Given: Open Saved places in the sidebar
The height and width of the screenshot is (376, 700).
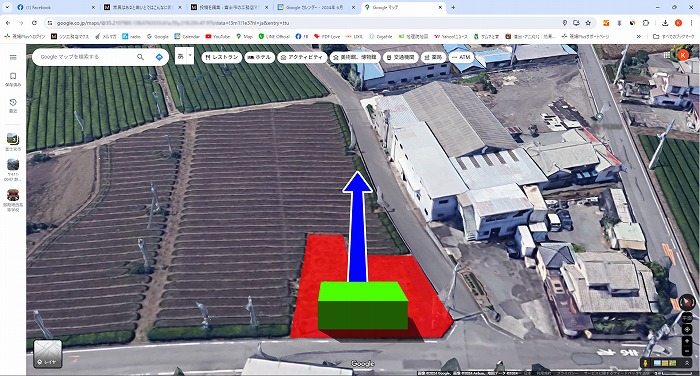Looking at the screenshot, I should coord(13,79).
